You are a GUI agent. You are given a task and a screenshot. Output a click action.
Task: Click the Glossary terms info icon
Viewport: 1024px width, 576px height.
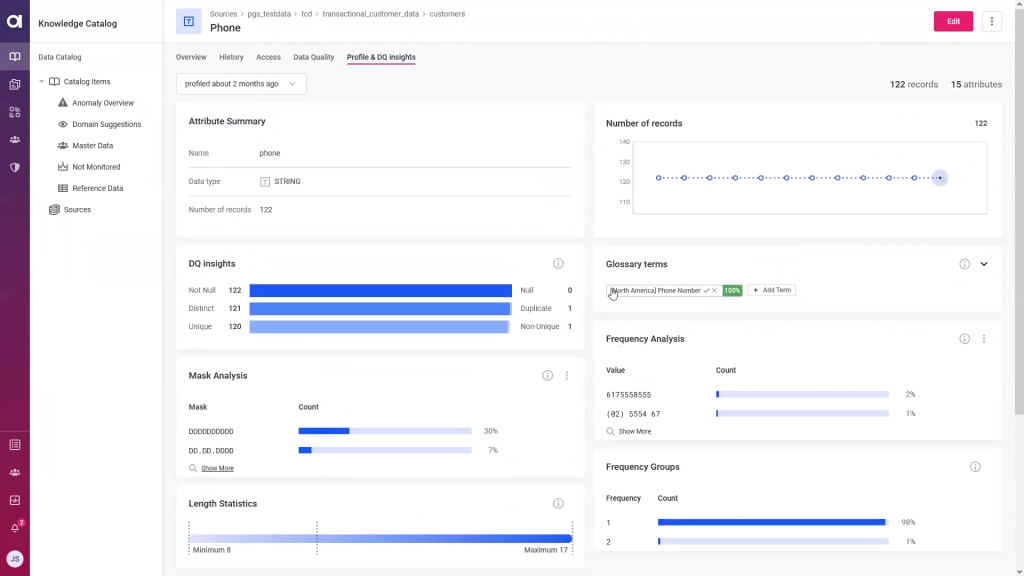pos(964,263)
